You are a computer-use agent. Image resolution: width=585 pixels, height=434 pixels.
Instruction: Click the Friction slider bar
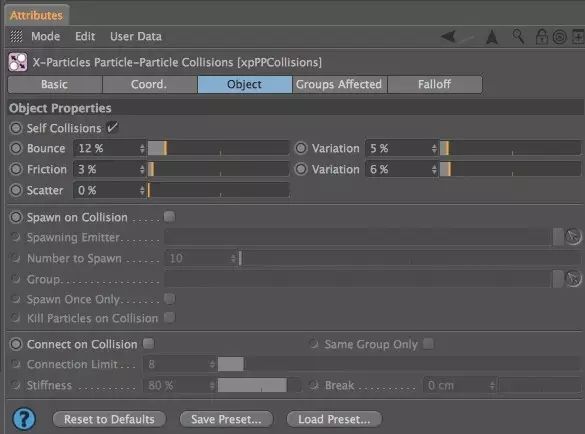(x=218, y=169)
